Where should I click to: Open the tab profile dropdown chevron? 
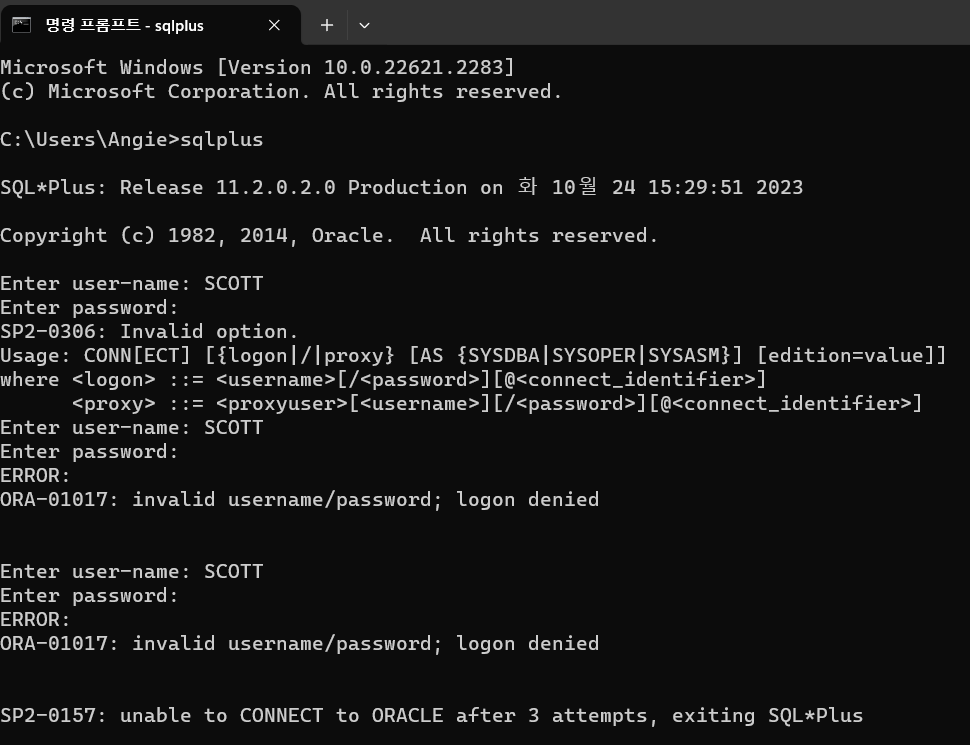[x=364, y=25]
